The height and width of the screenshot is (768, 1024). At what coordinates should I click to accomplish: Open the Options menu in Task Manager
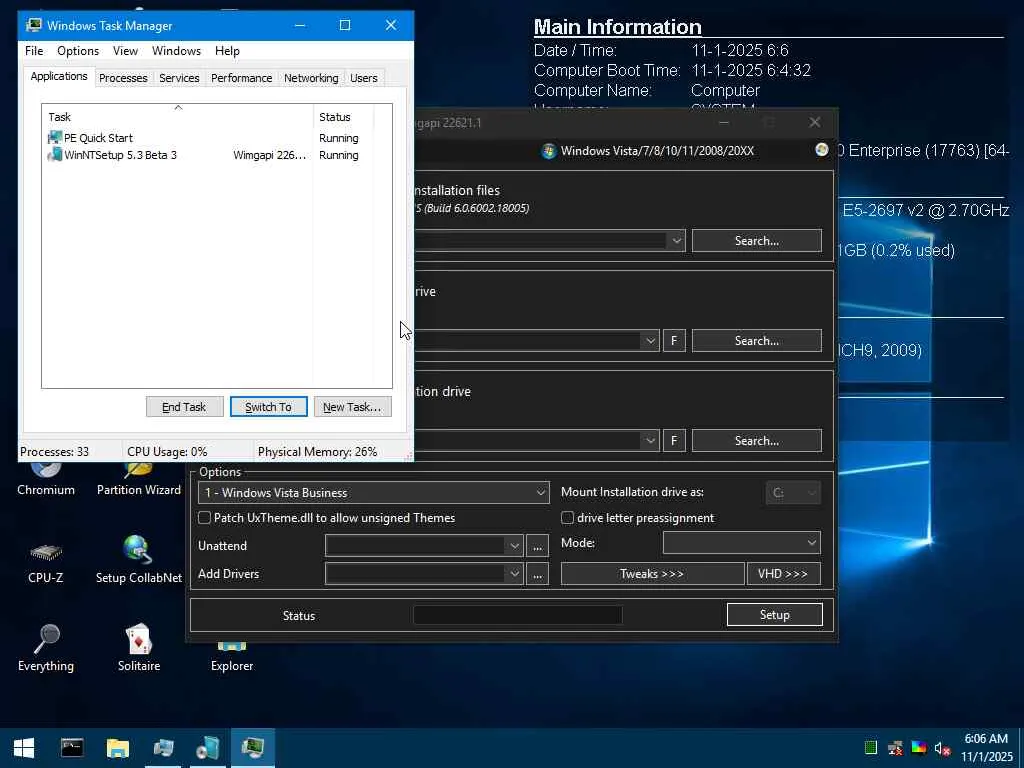[x=78, y=51]
